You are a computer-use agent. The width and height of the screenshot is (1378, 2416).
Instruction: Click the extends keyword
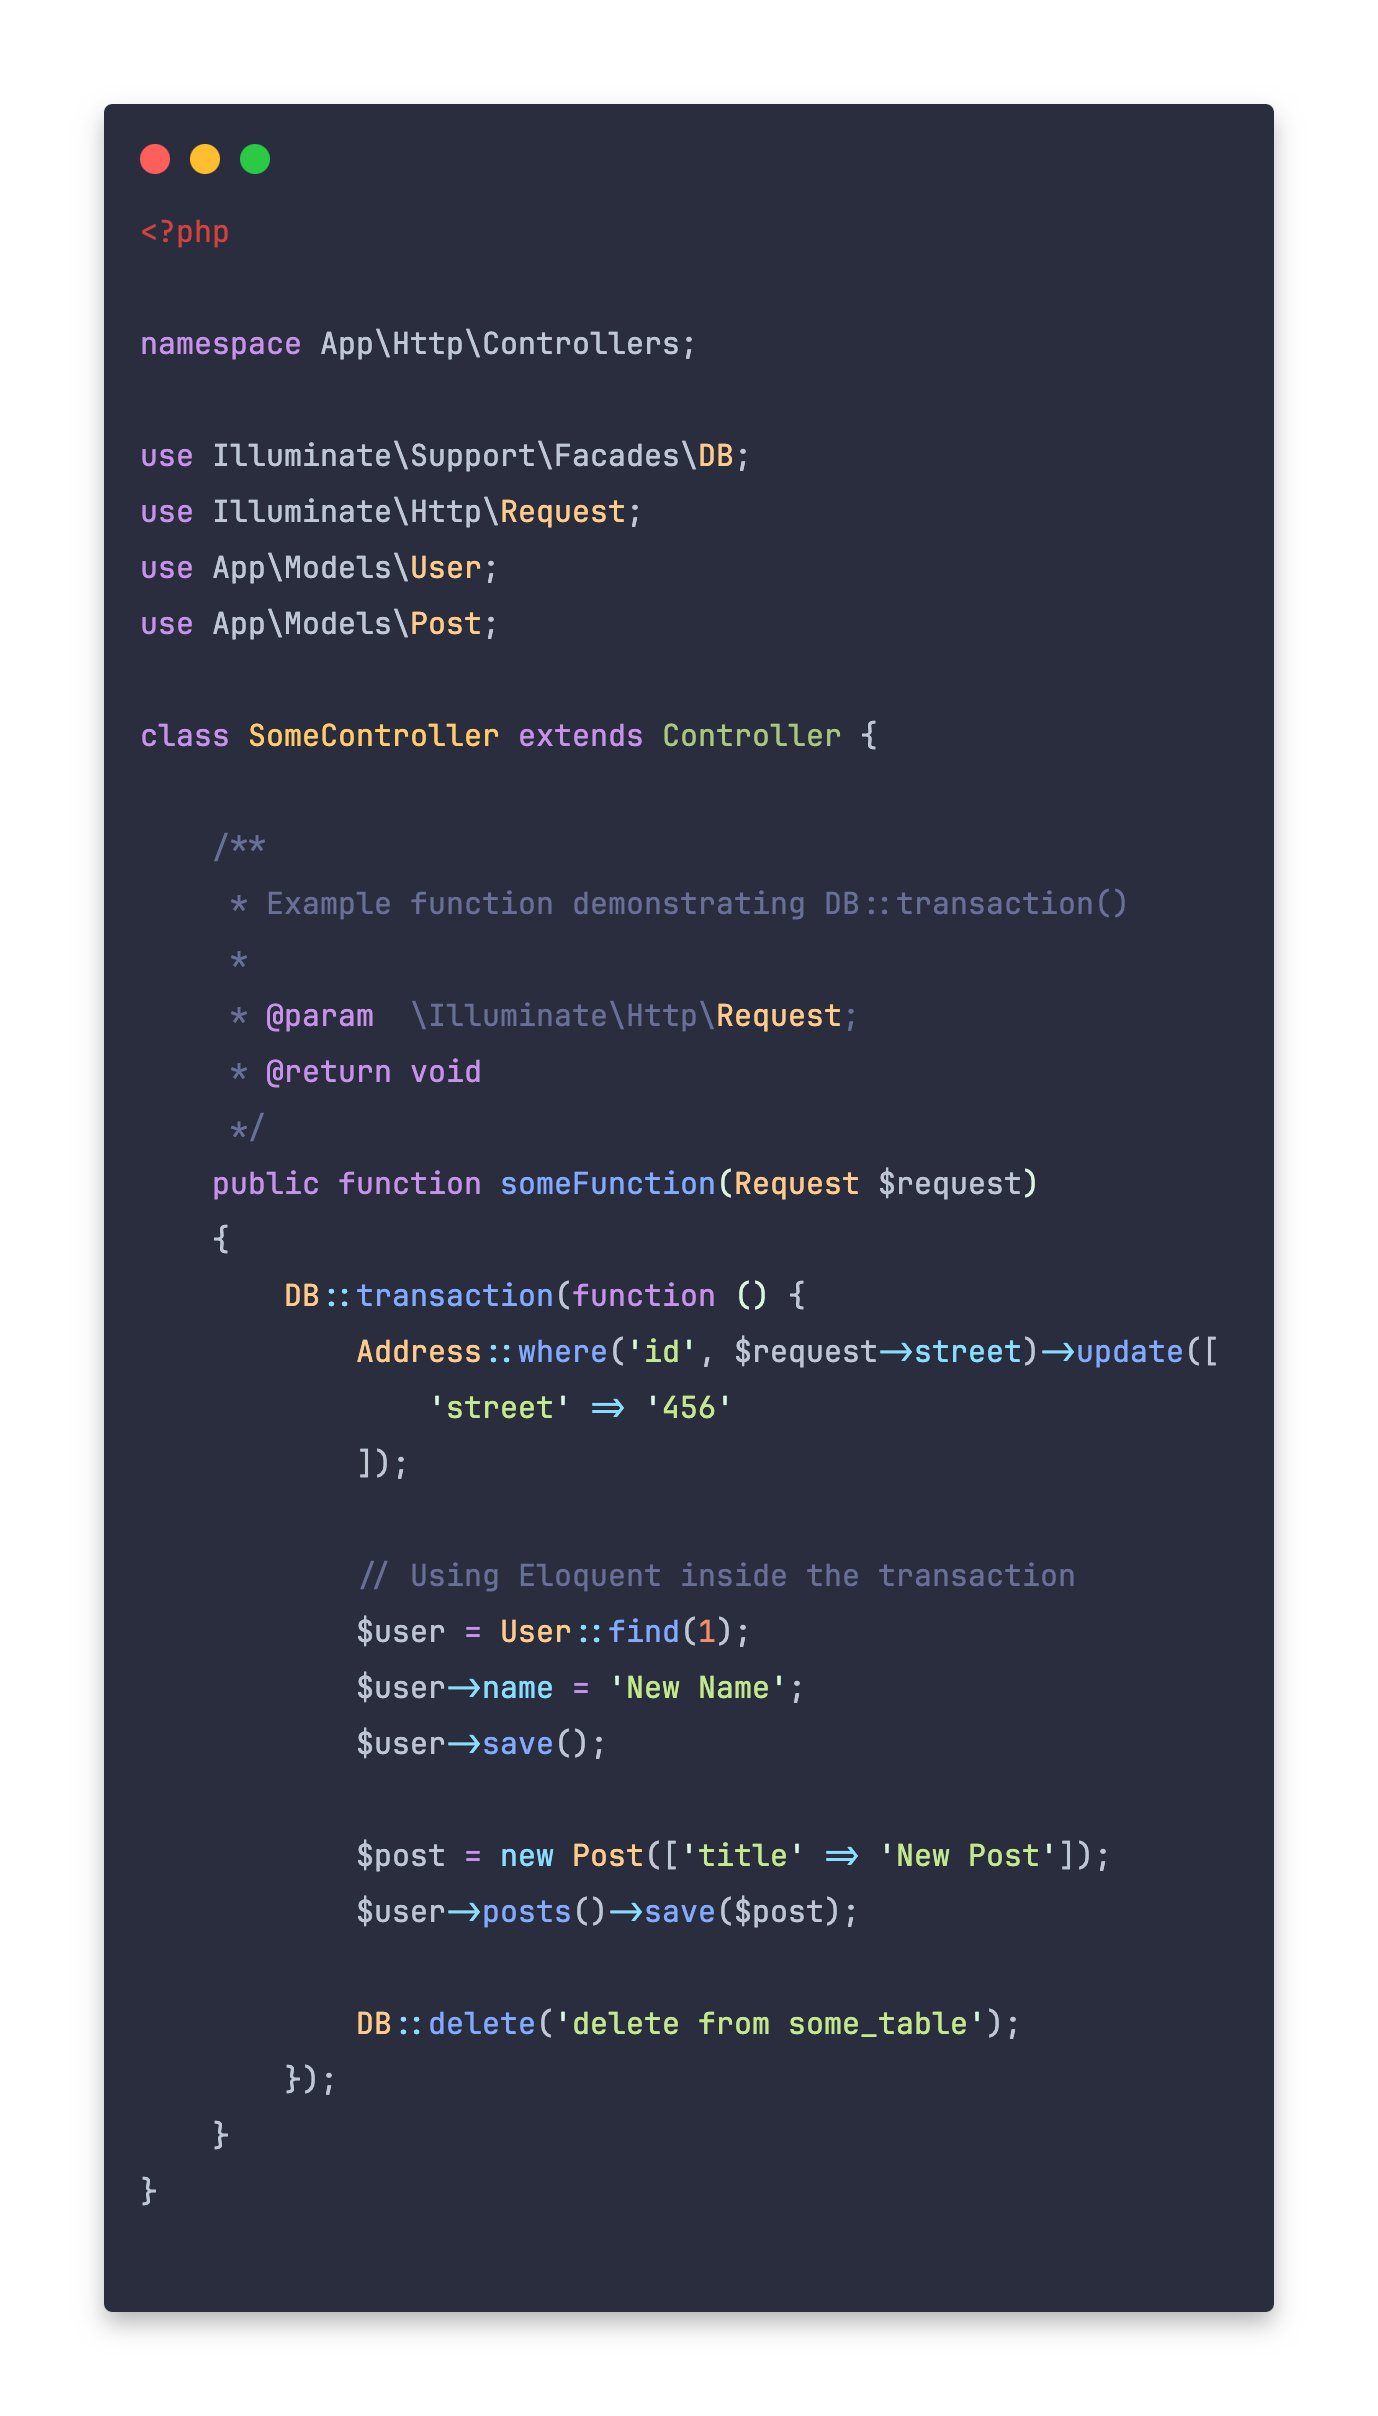click(x=580, y=736)
